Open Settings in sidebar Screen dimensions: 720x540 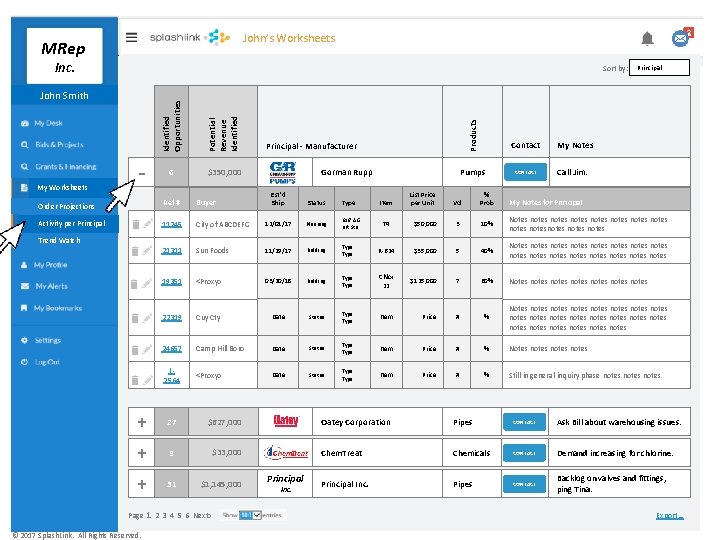pyautogui.click(x=48, y=340)
